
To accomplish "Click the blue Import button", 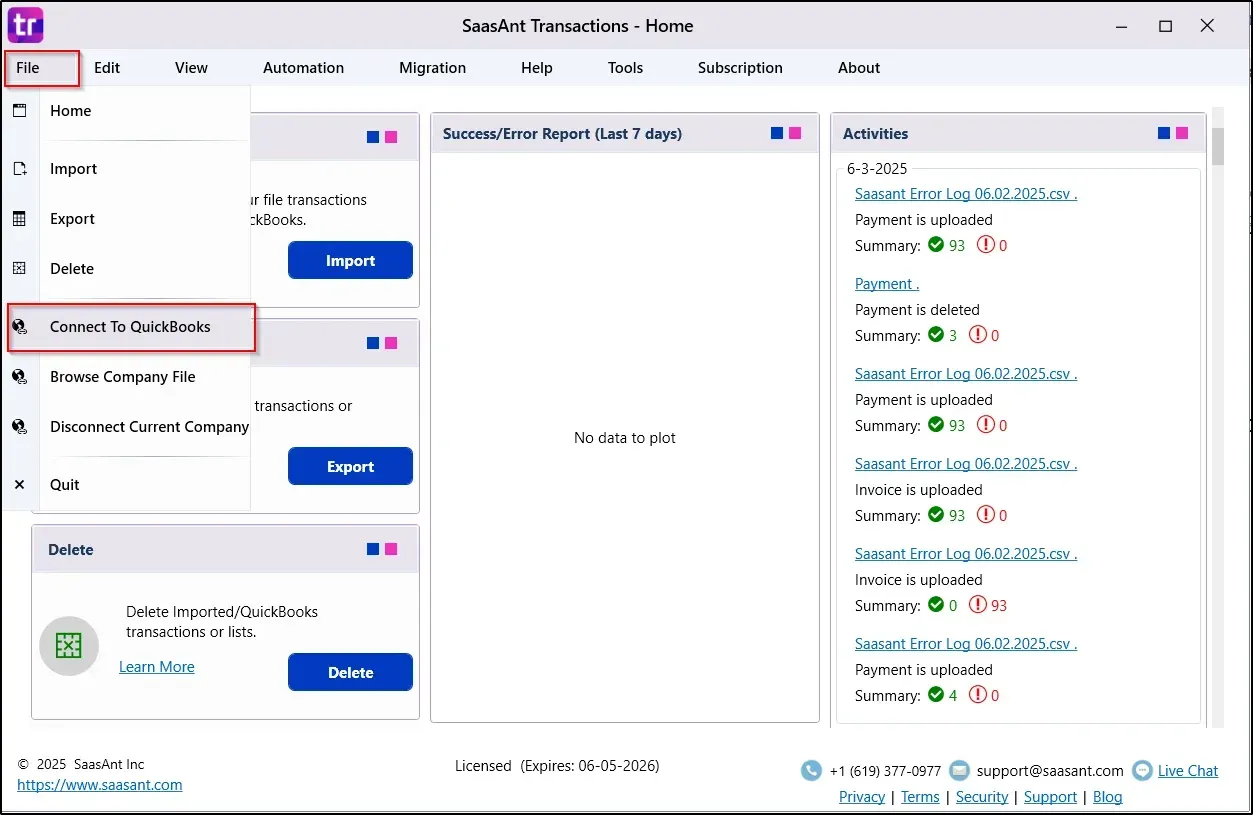I will (350, 260).
